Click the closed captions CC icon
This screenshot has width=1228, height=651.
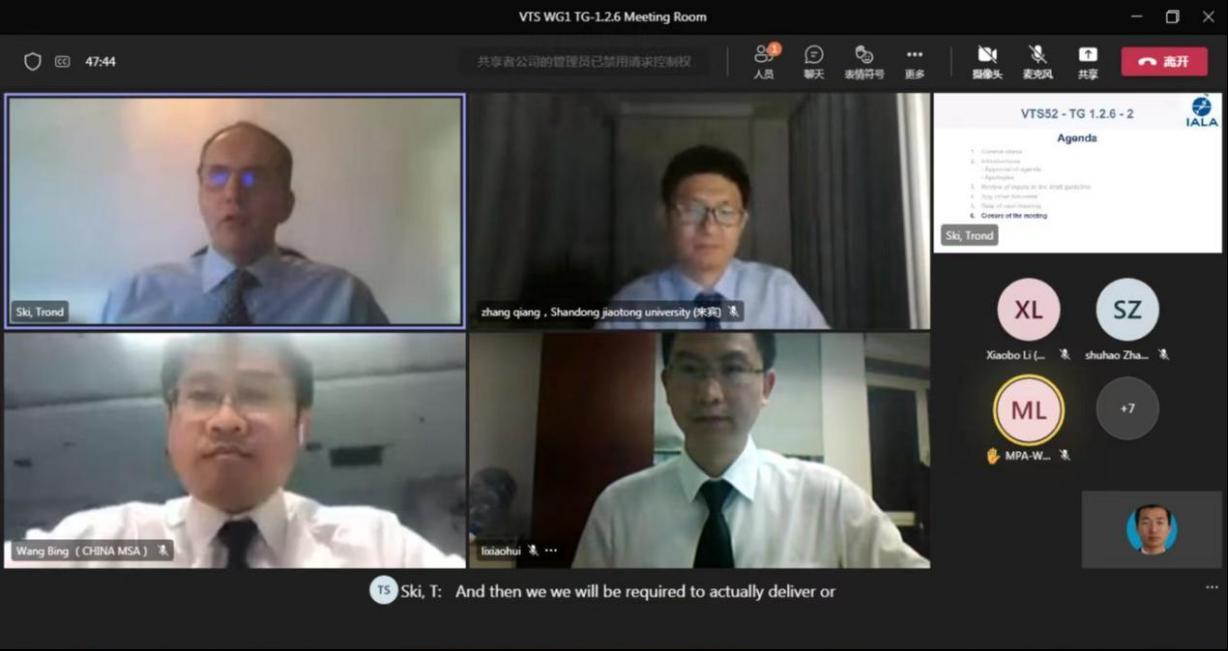tap(62, 62)
